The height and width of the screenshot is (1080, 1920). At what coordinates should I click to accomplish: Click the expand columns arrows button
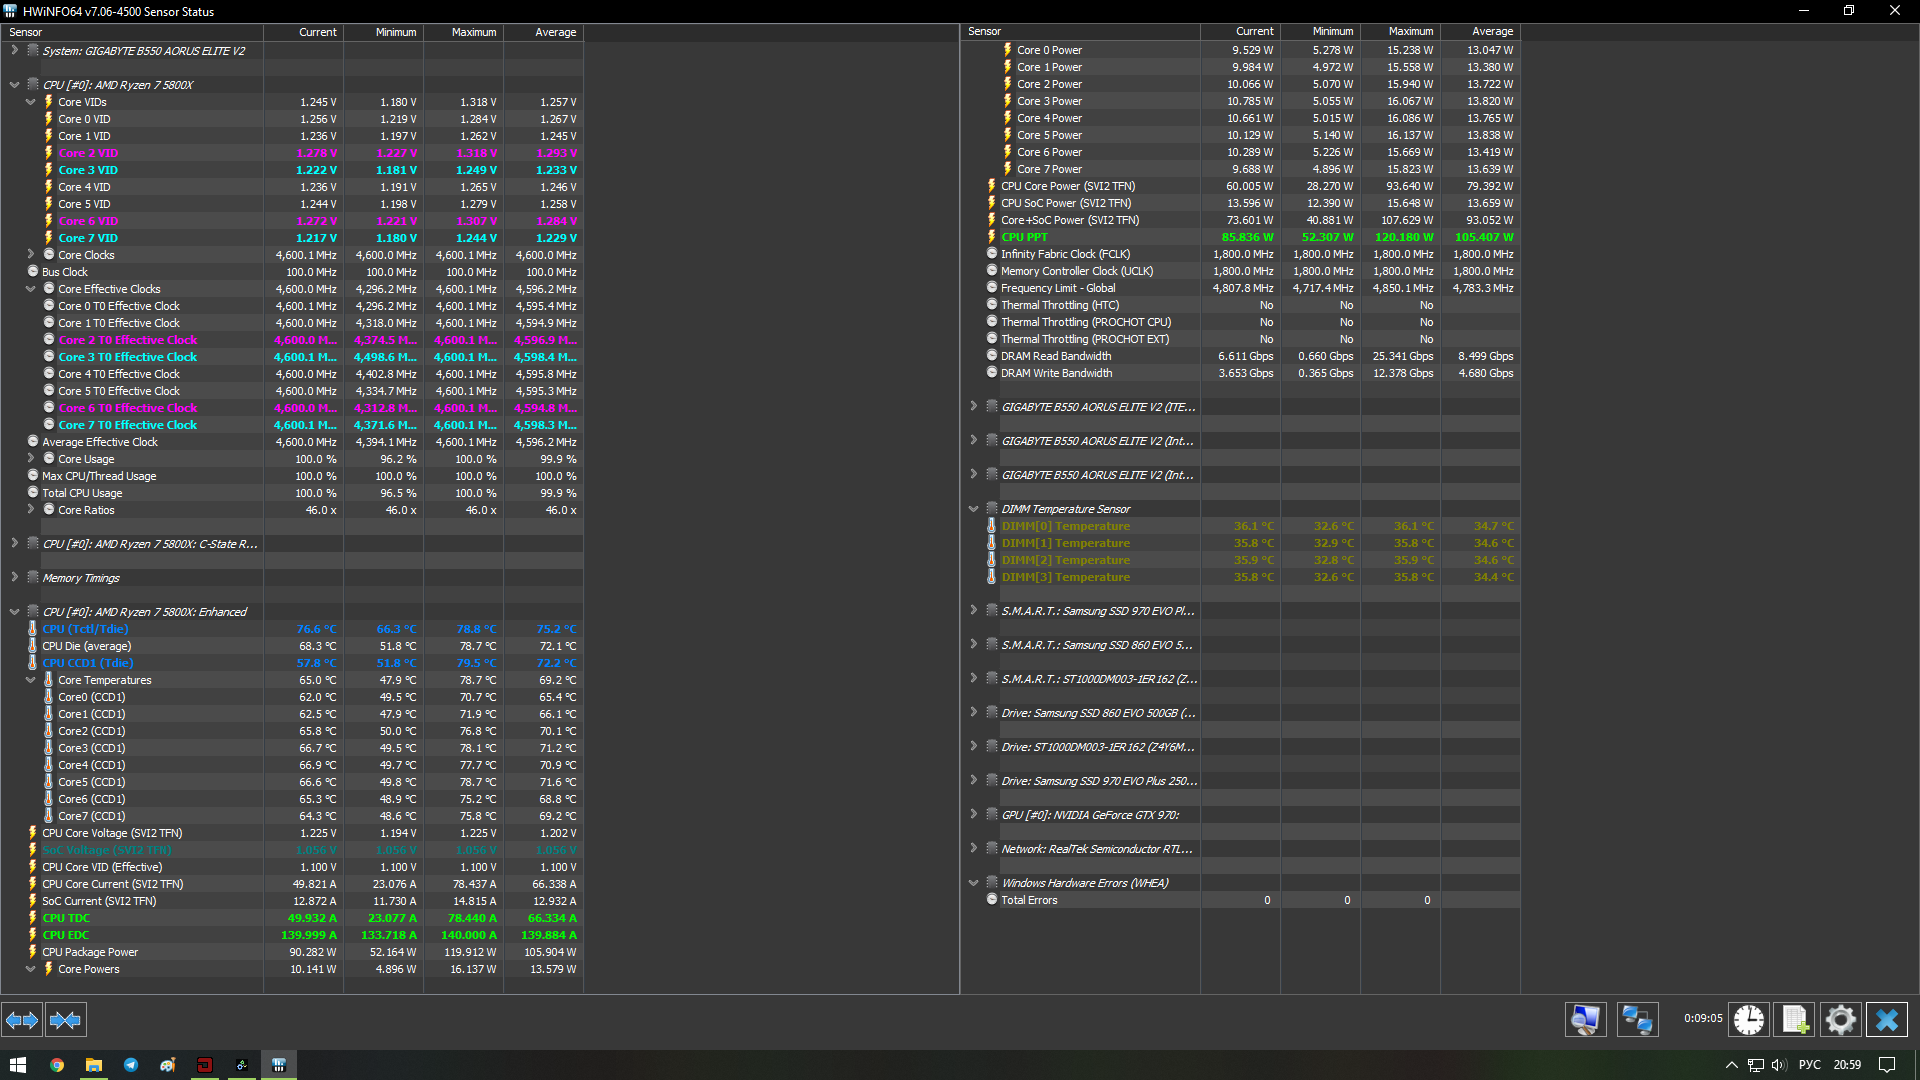coord(22,1020)
